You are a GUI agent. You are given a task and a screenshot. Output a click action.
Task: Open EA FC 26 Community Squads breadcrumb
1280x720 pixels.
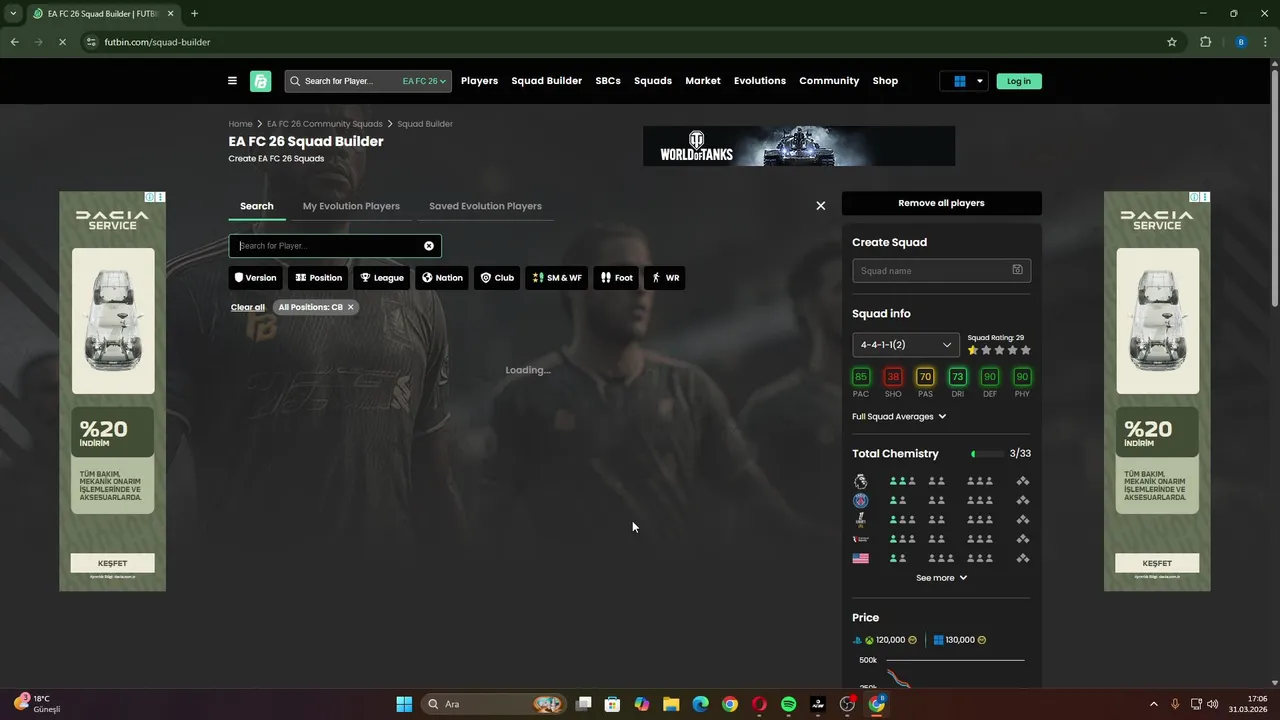(x=325, y=124)
